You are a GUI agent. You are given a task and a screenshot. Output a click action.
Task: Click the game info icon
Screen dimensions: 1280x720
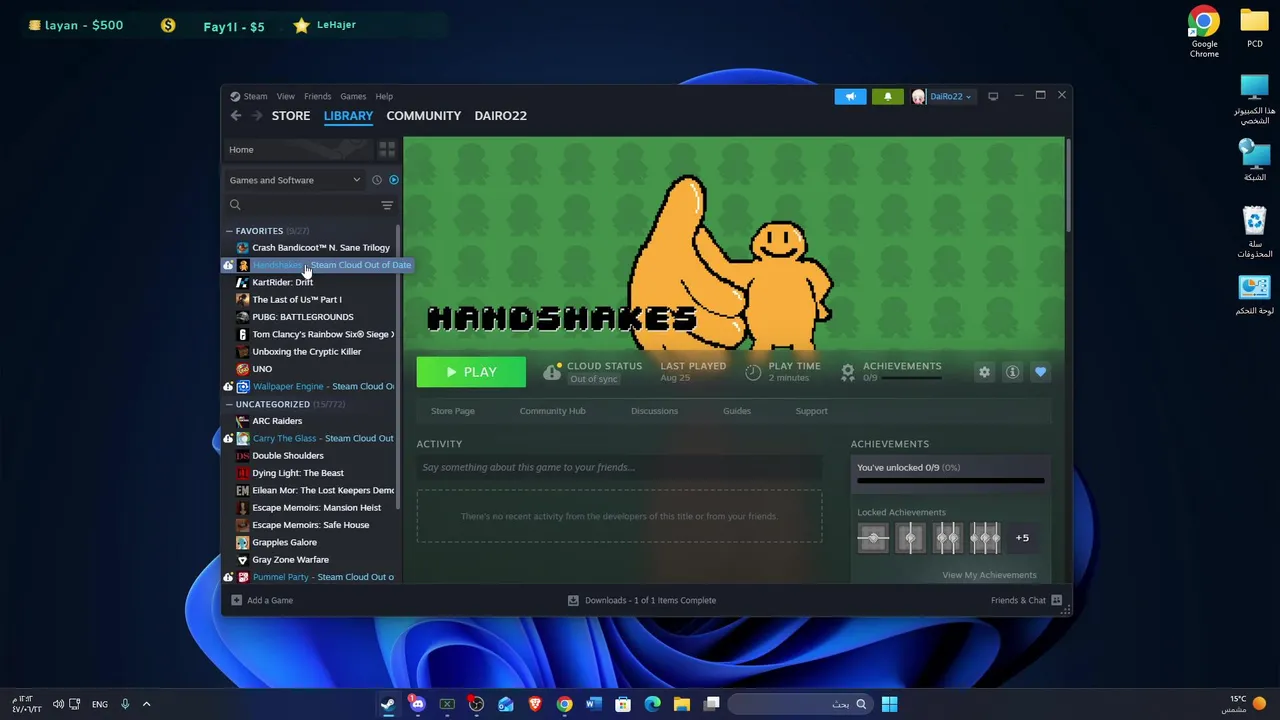(x=1012, y=372)
